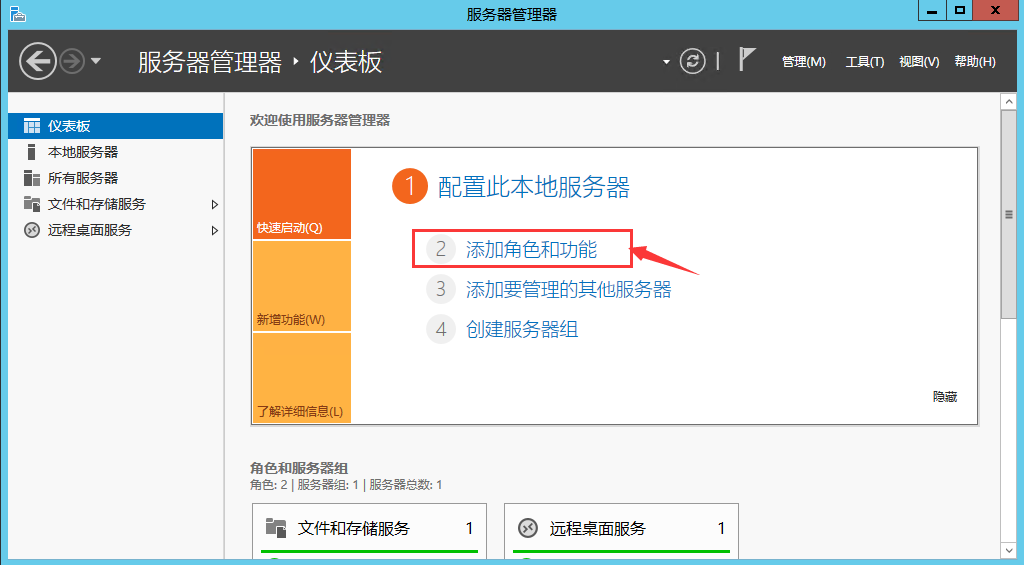Select 仪表板 in the sidebar
This screenshot has width=1024, height=565.
pyautogui.click(x=116, y=125)
